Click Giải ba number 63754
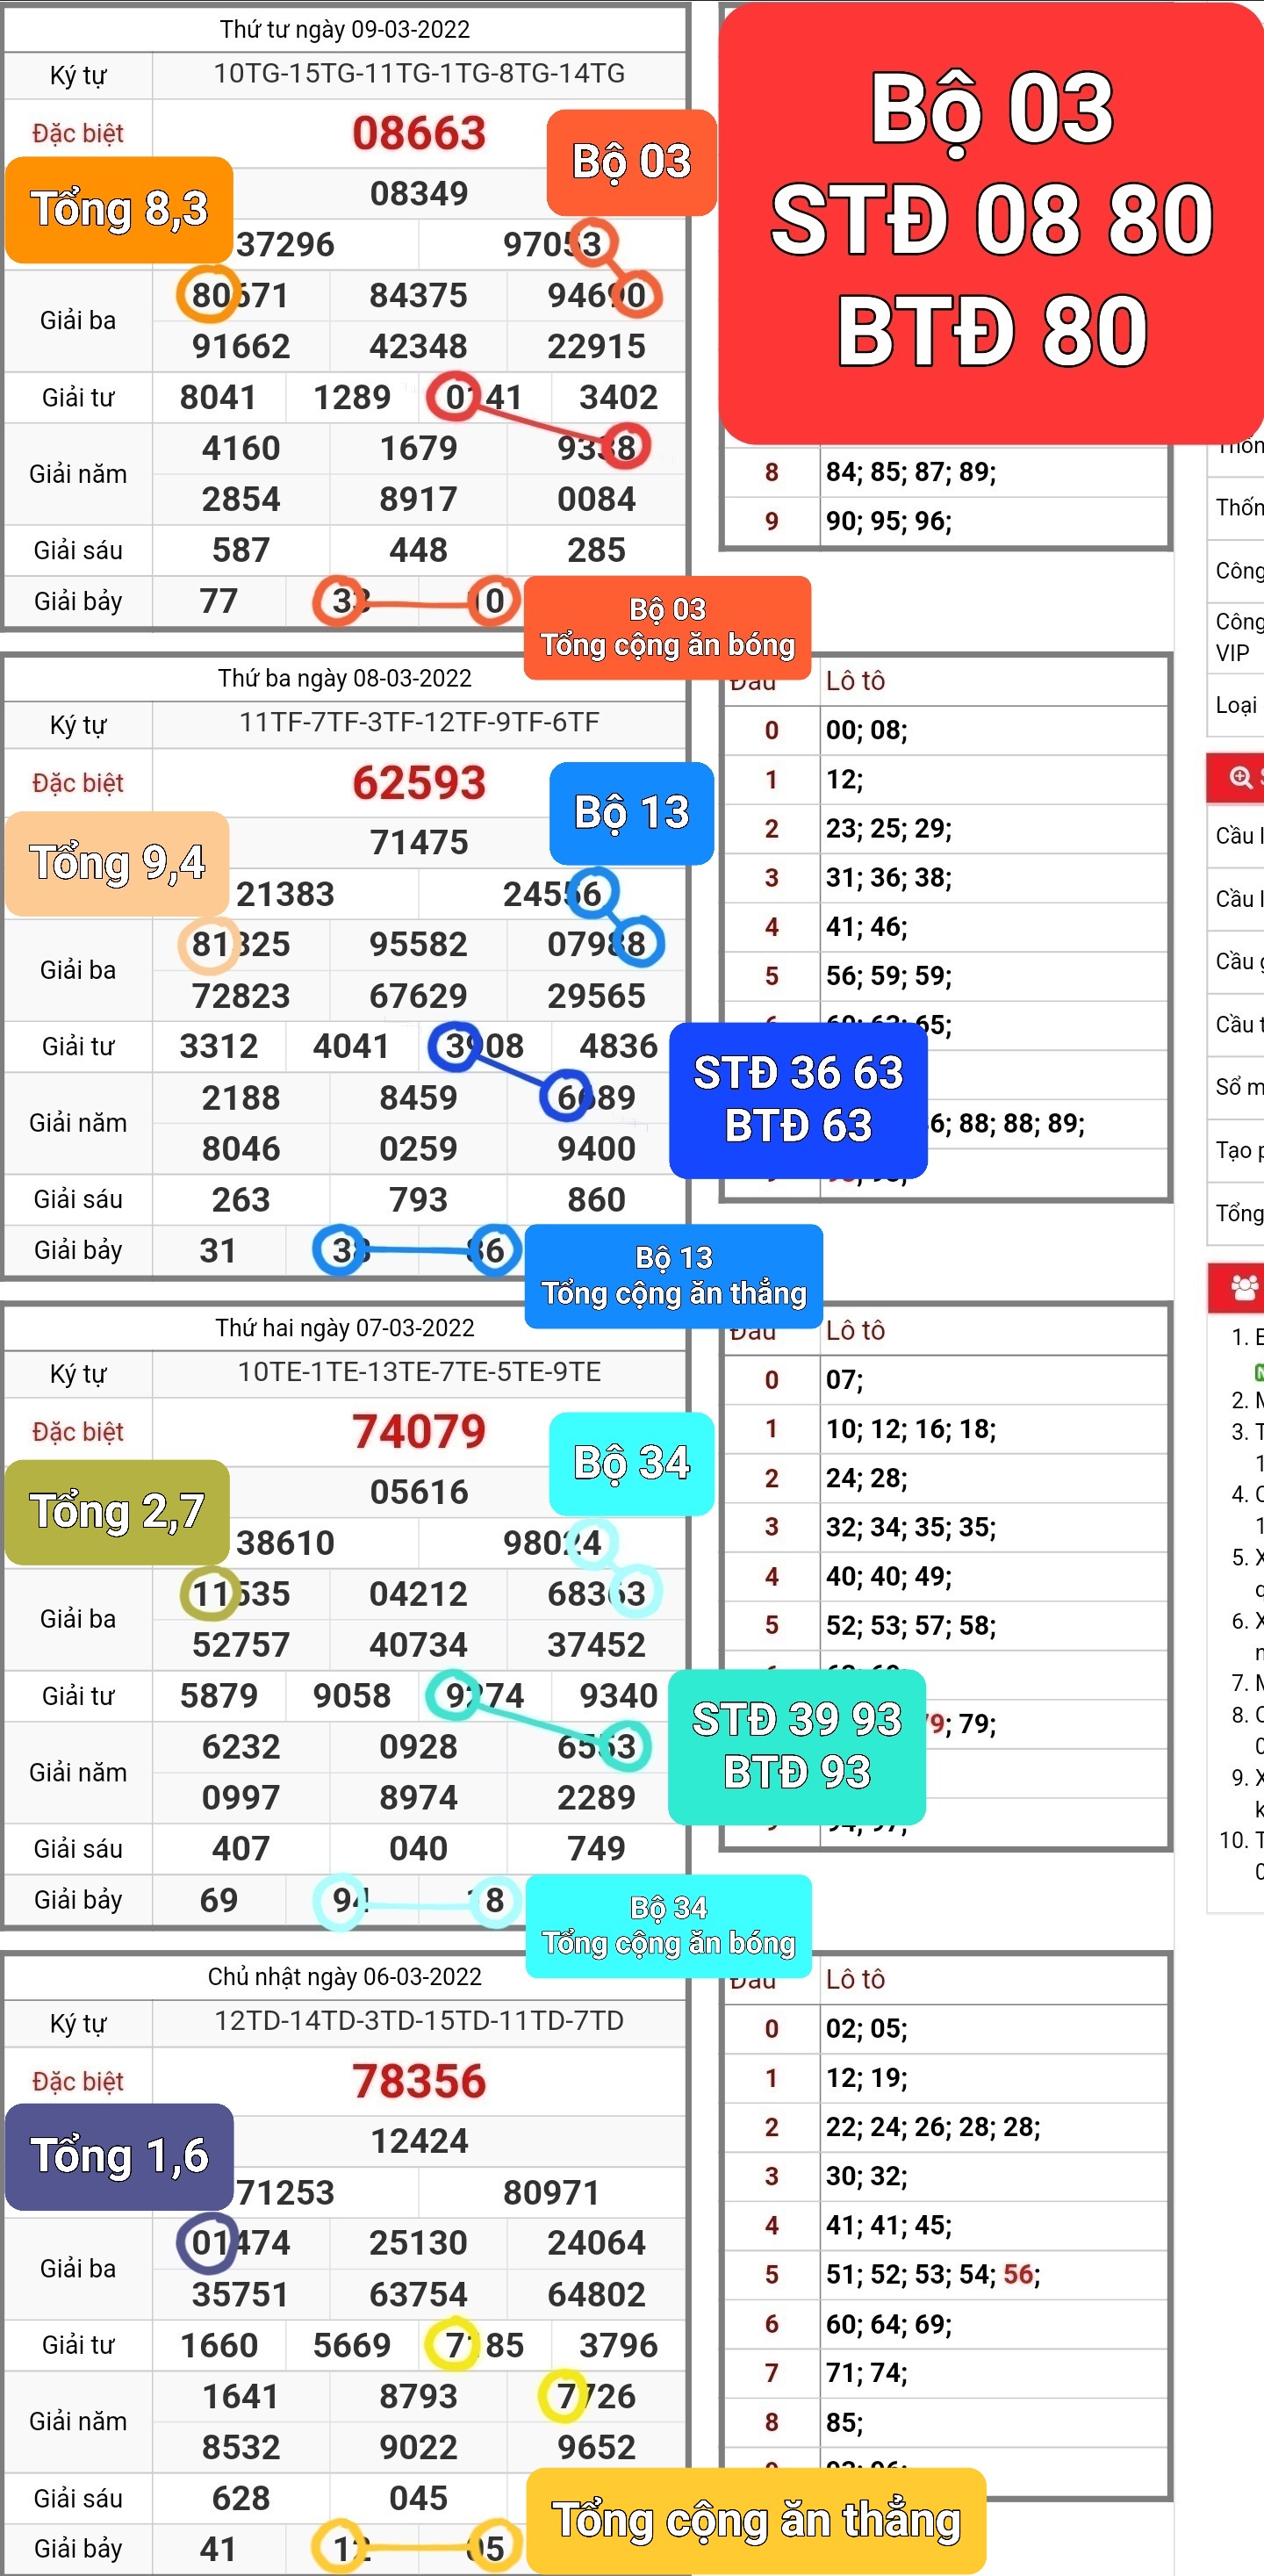Image resolution: width=1264 pixels, height=2576 pixels. (418, 2294)
